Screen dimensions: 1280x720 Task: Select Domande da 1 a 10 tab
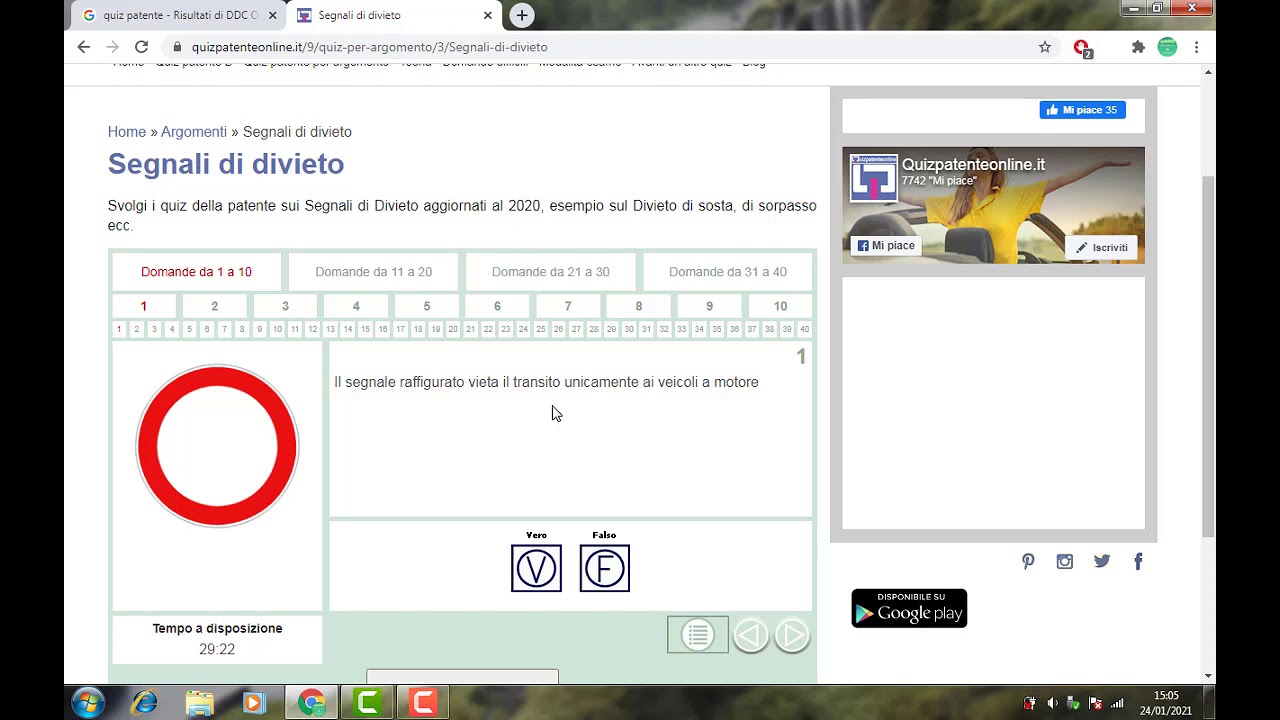pos(196,272)
